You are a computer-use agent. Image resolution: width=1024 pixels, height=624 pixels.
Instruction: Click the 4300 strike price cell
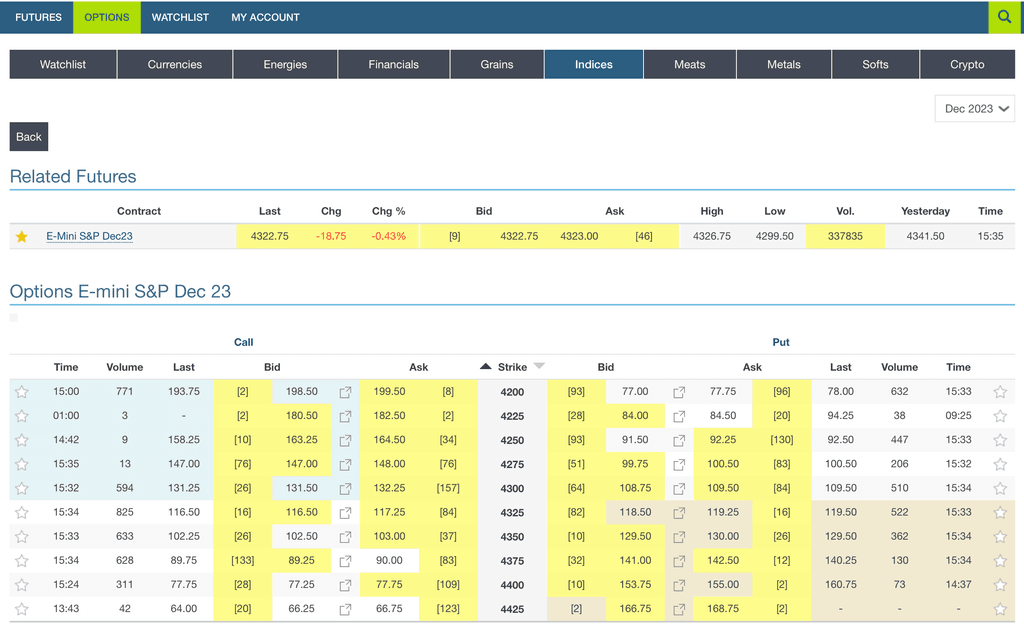tap(512, 488)
